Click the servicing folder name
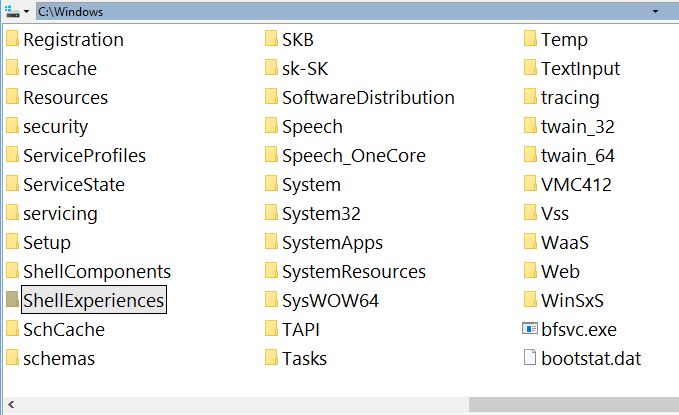679x415 pixels. (60, 214)
